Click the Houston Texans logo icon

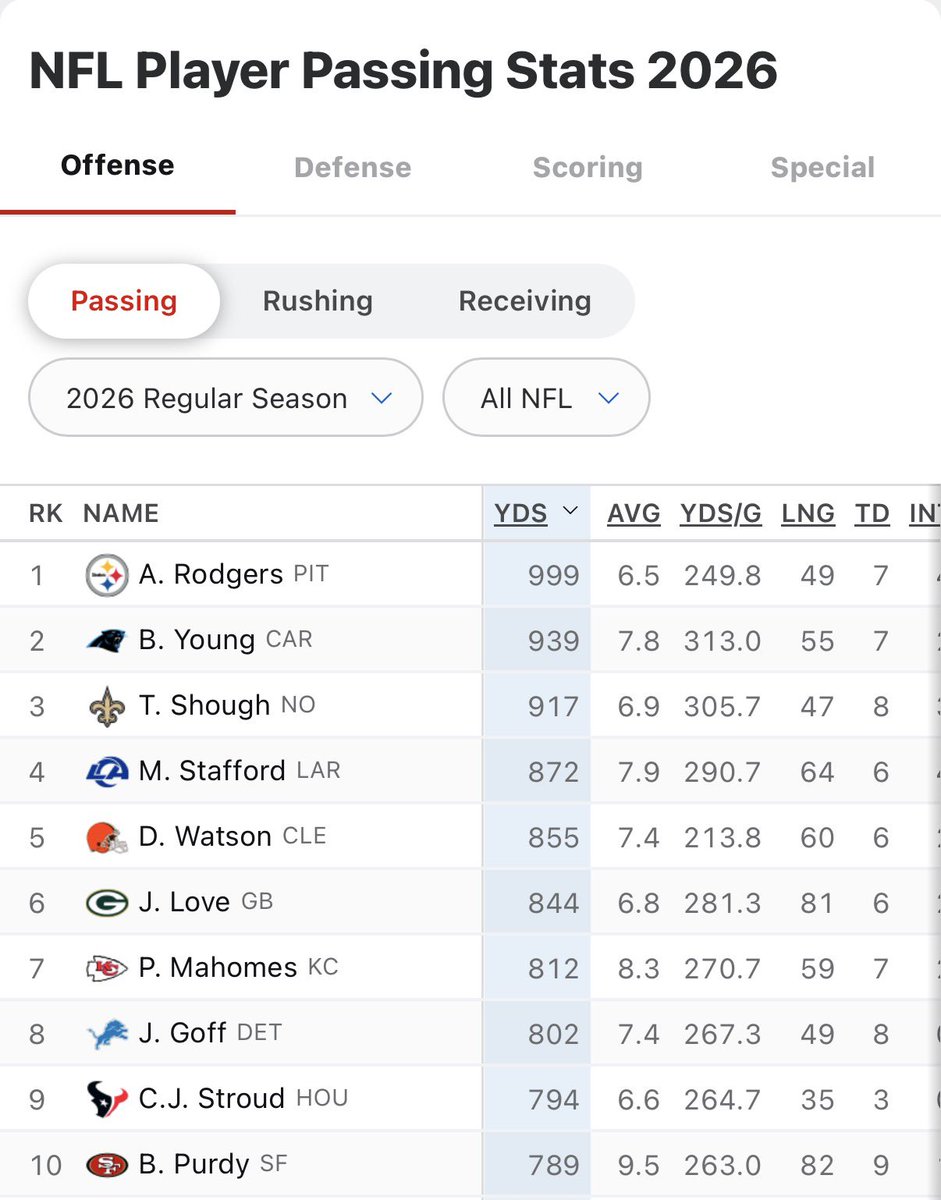[x=106, y=1099]
